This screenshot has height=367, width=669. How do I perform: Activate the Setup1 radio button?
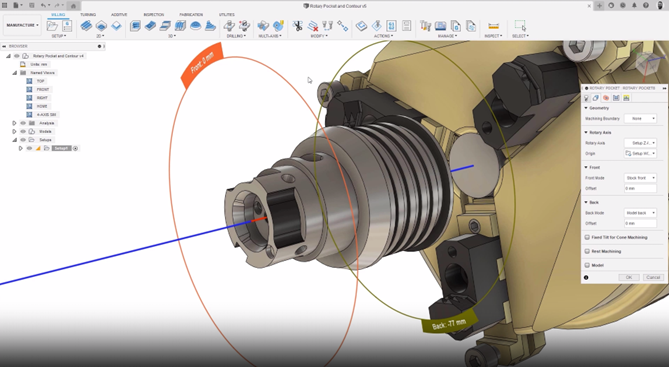[x=76, y=149]
